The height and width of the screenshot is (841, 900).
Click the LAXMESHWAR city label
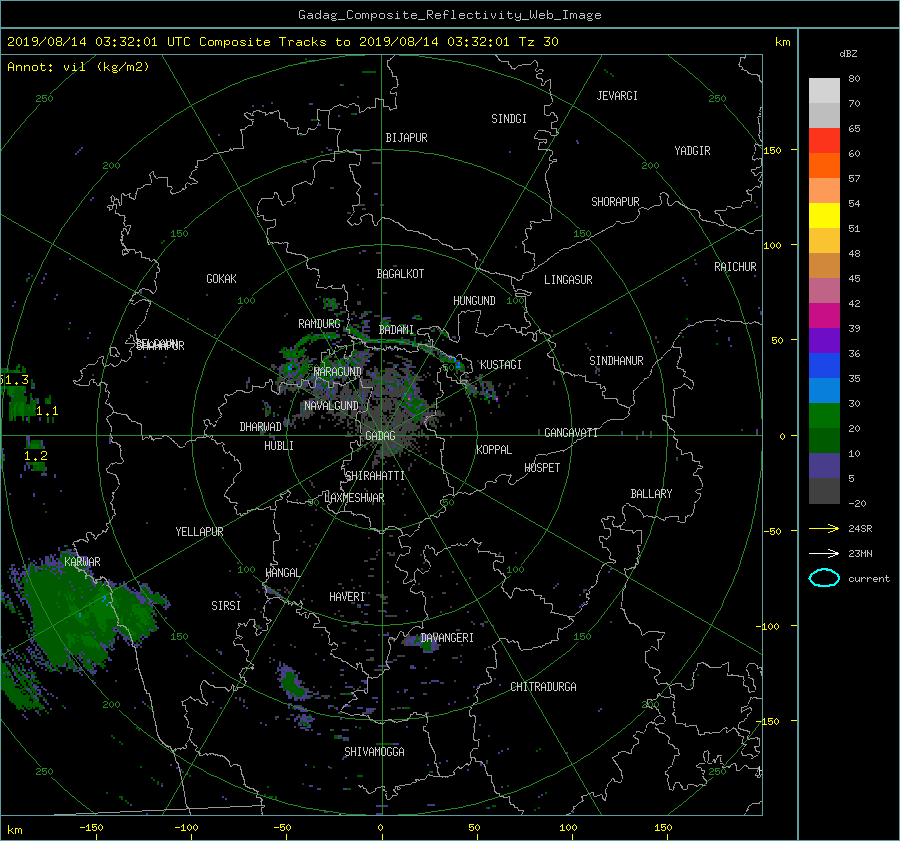click(354, 498)
